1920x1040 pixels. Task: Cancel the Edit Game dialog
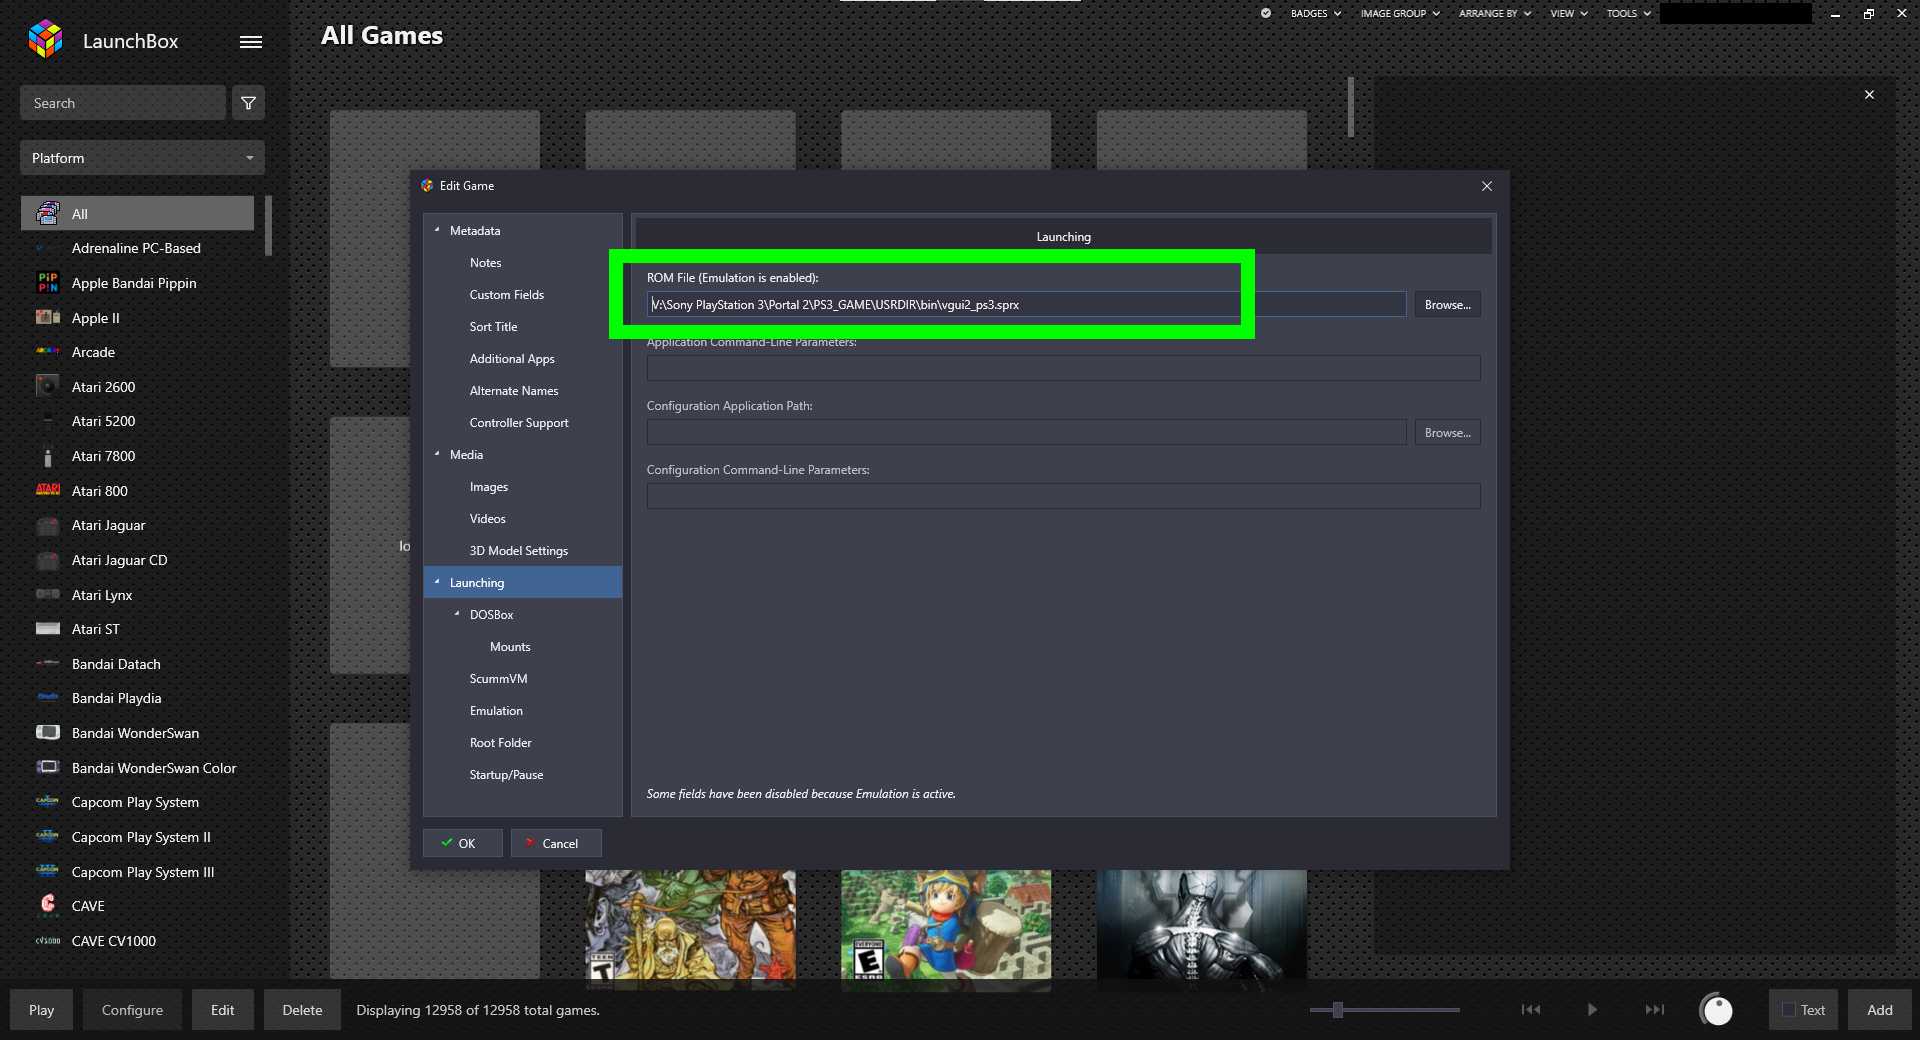click(x=556, y=843)
